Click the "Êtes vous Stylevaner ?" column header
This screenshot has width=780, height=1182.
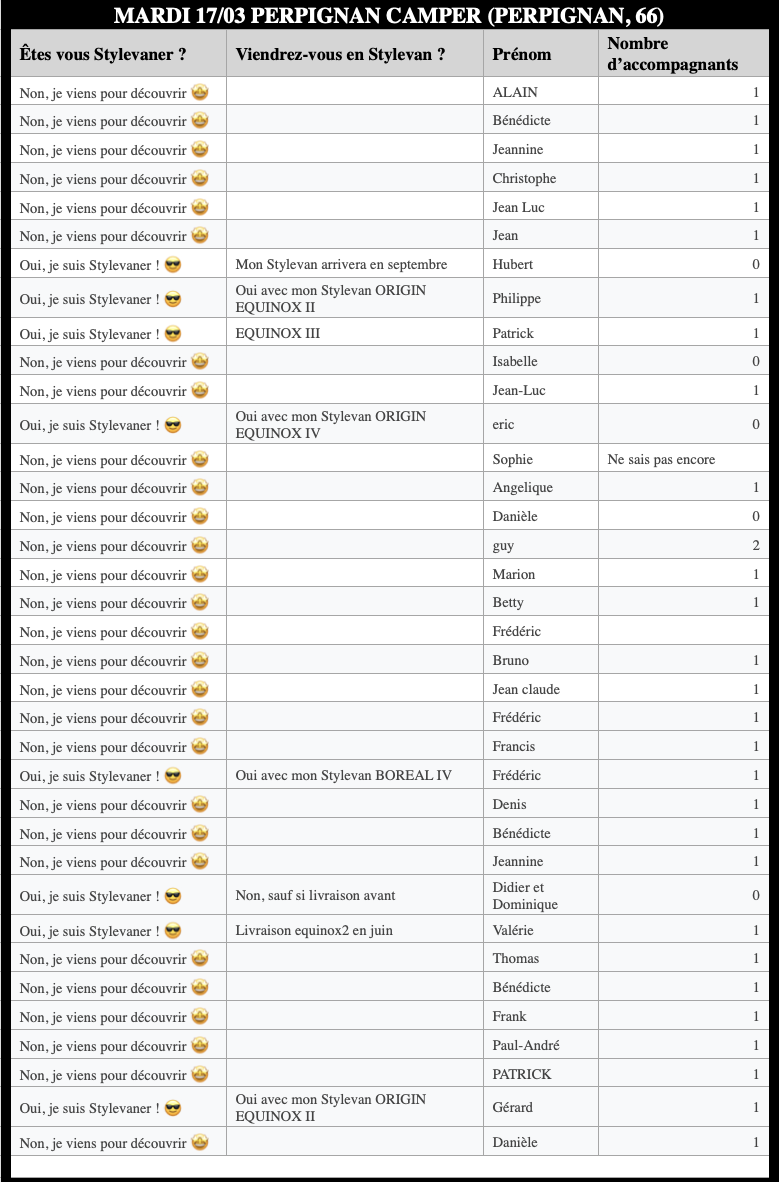[103, 54]
